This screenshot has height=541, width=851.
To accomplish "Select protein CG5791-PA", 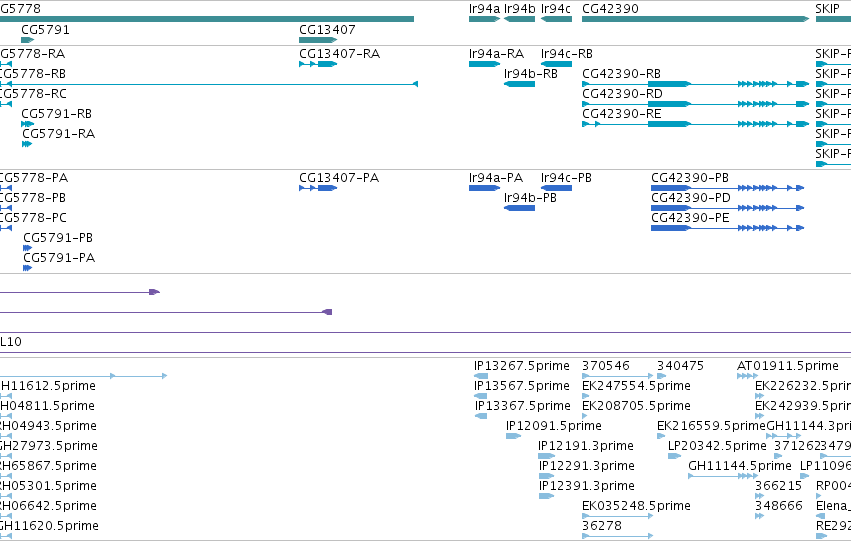I will click(59, 258).
